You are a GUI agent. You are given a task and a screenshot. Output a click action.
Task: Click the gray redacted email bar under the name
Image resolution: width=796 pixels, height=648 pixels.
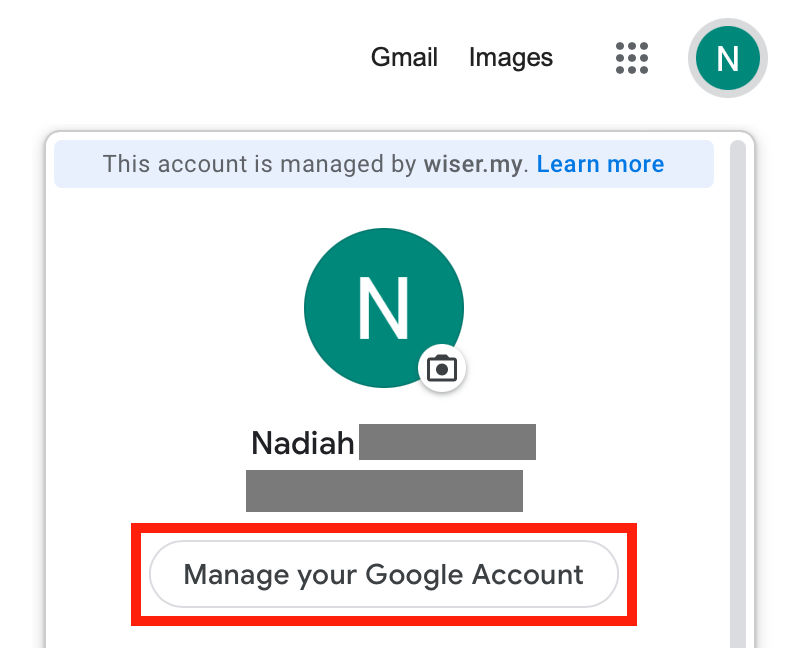pos(384,491)
